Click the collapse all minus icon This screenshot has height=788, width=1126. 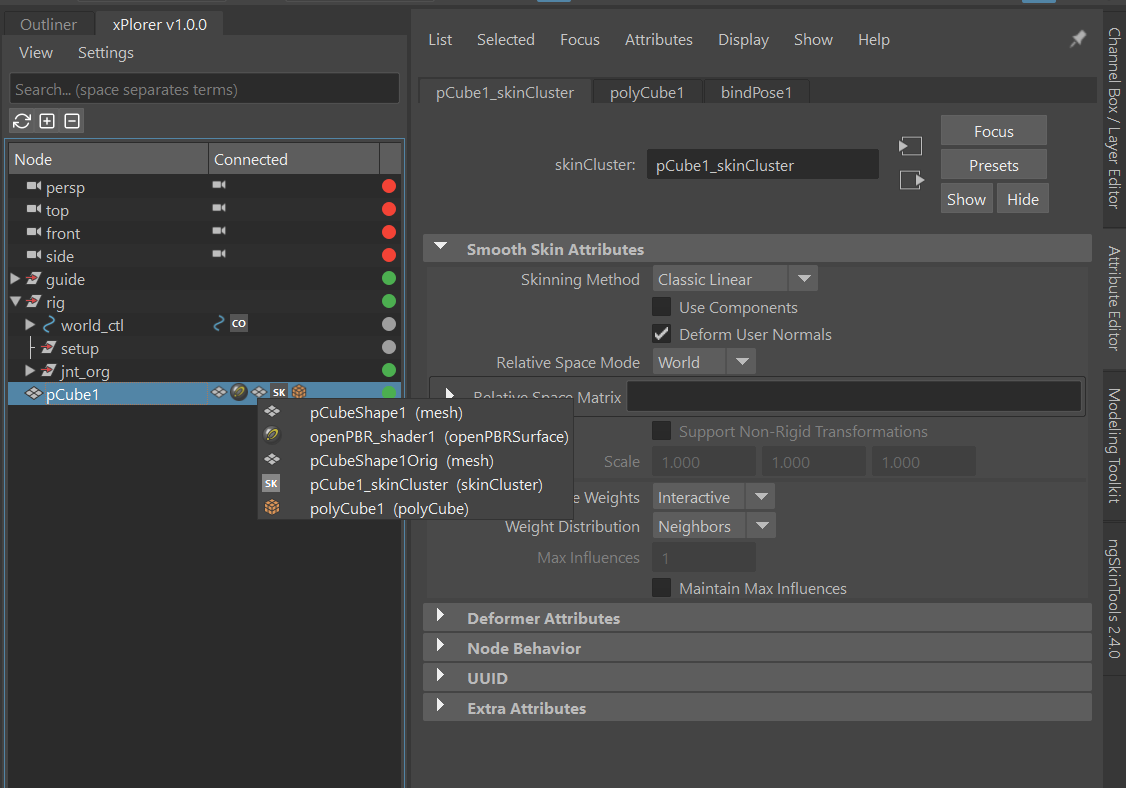72,121
